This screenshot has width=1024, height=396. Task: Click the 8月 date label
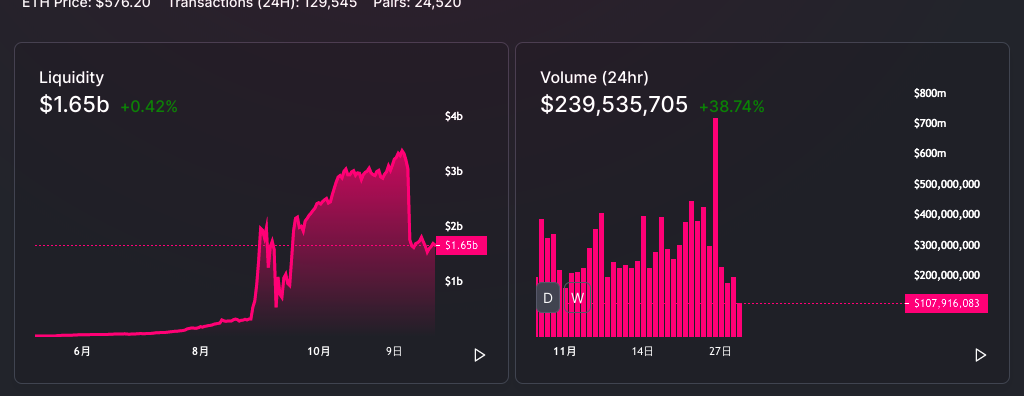[200, 352]
